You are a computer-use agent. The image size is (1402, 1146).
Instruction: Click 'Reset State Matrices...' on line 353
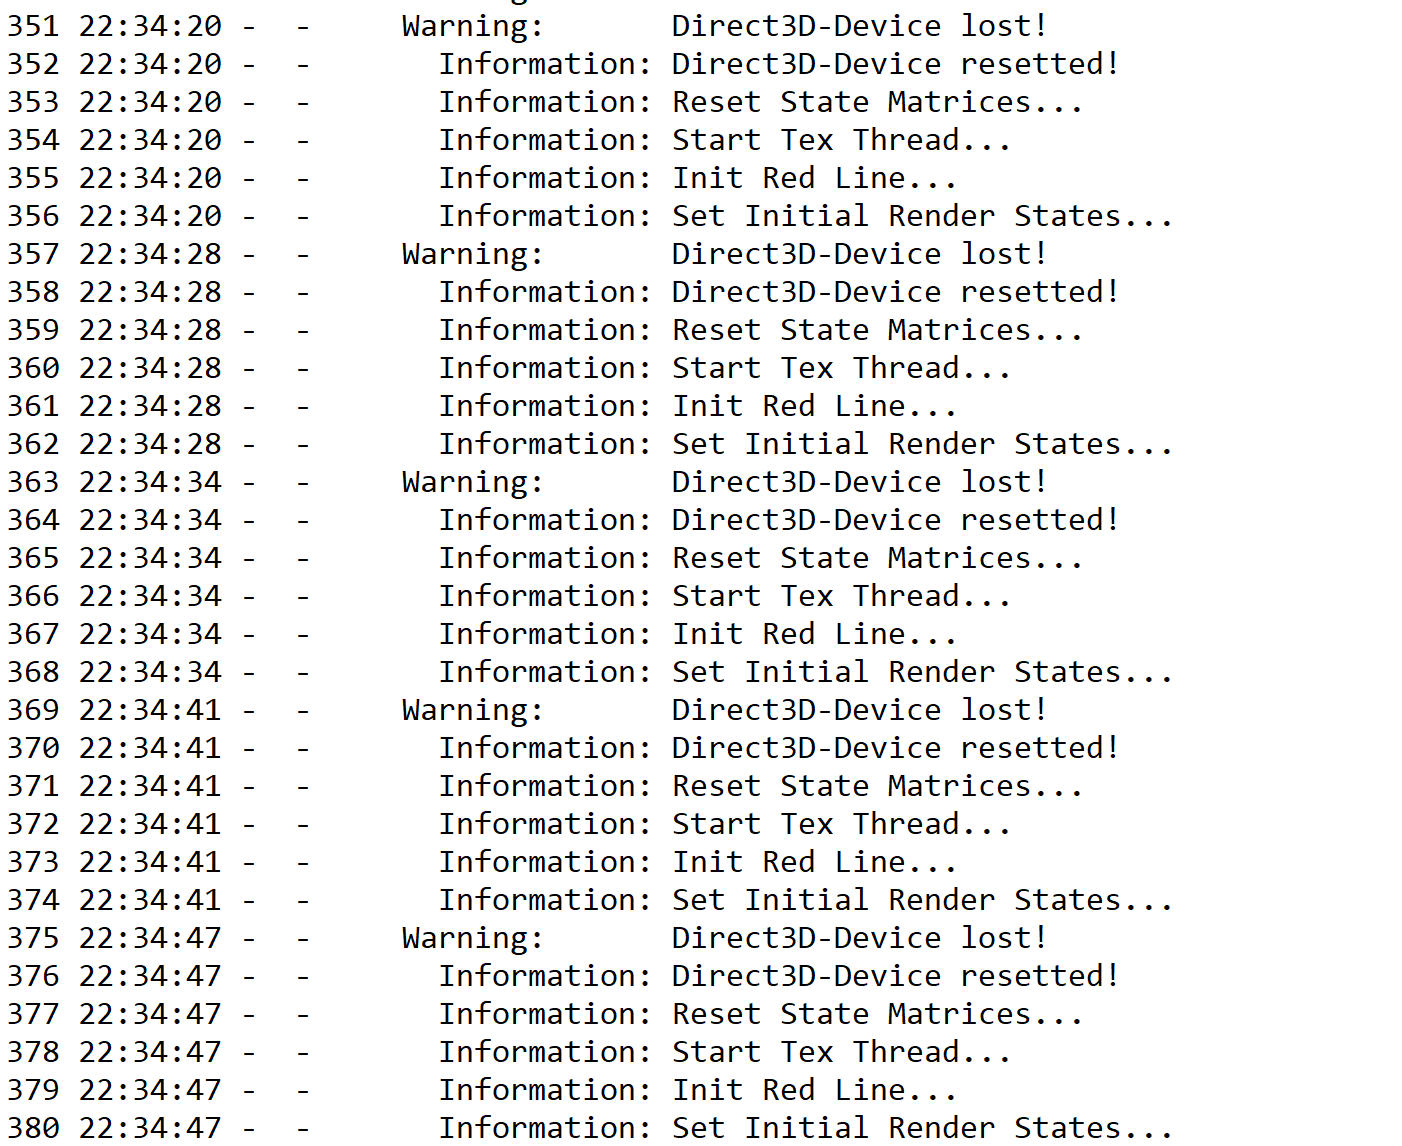pyautogui.click(x=877, y=102)
